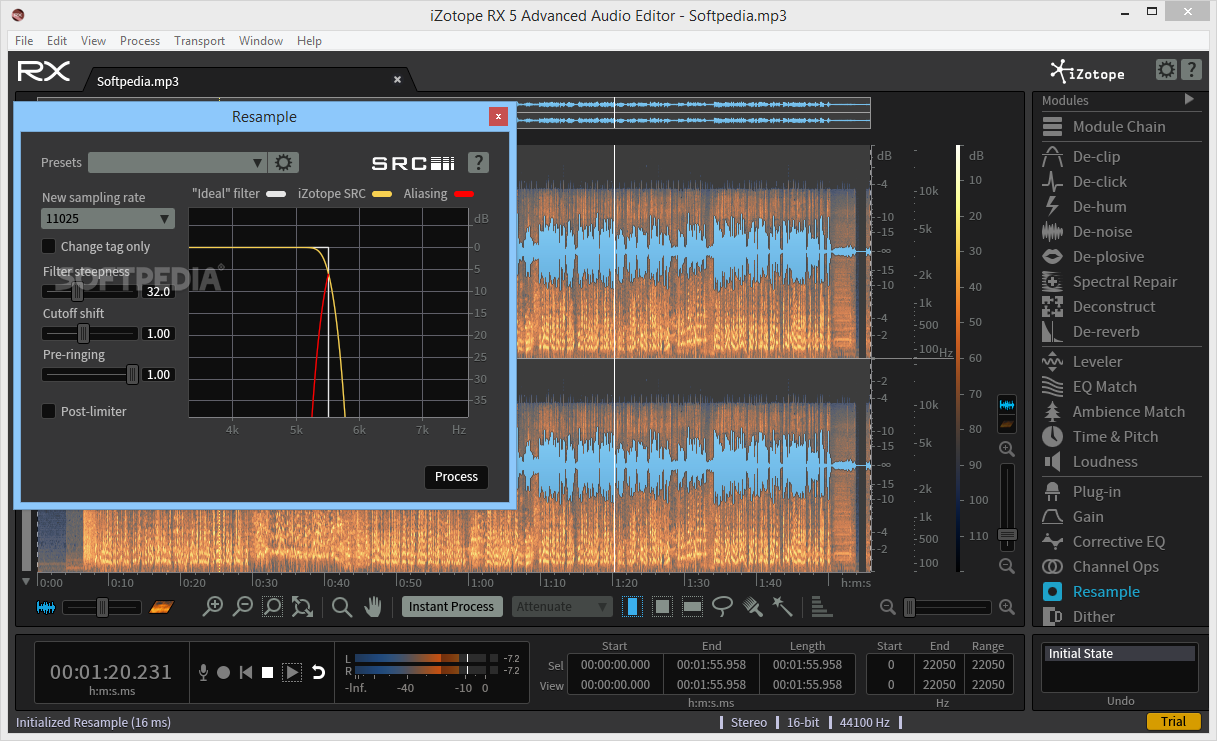Rewind to start of file
The image size is (1217, 741).
click(x=246, y=673)
